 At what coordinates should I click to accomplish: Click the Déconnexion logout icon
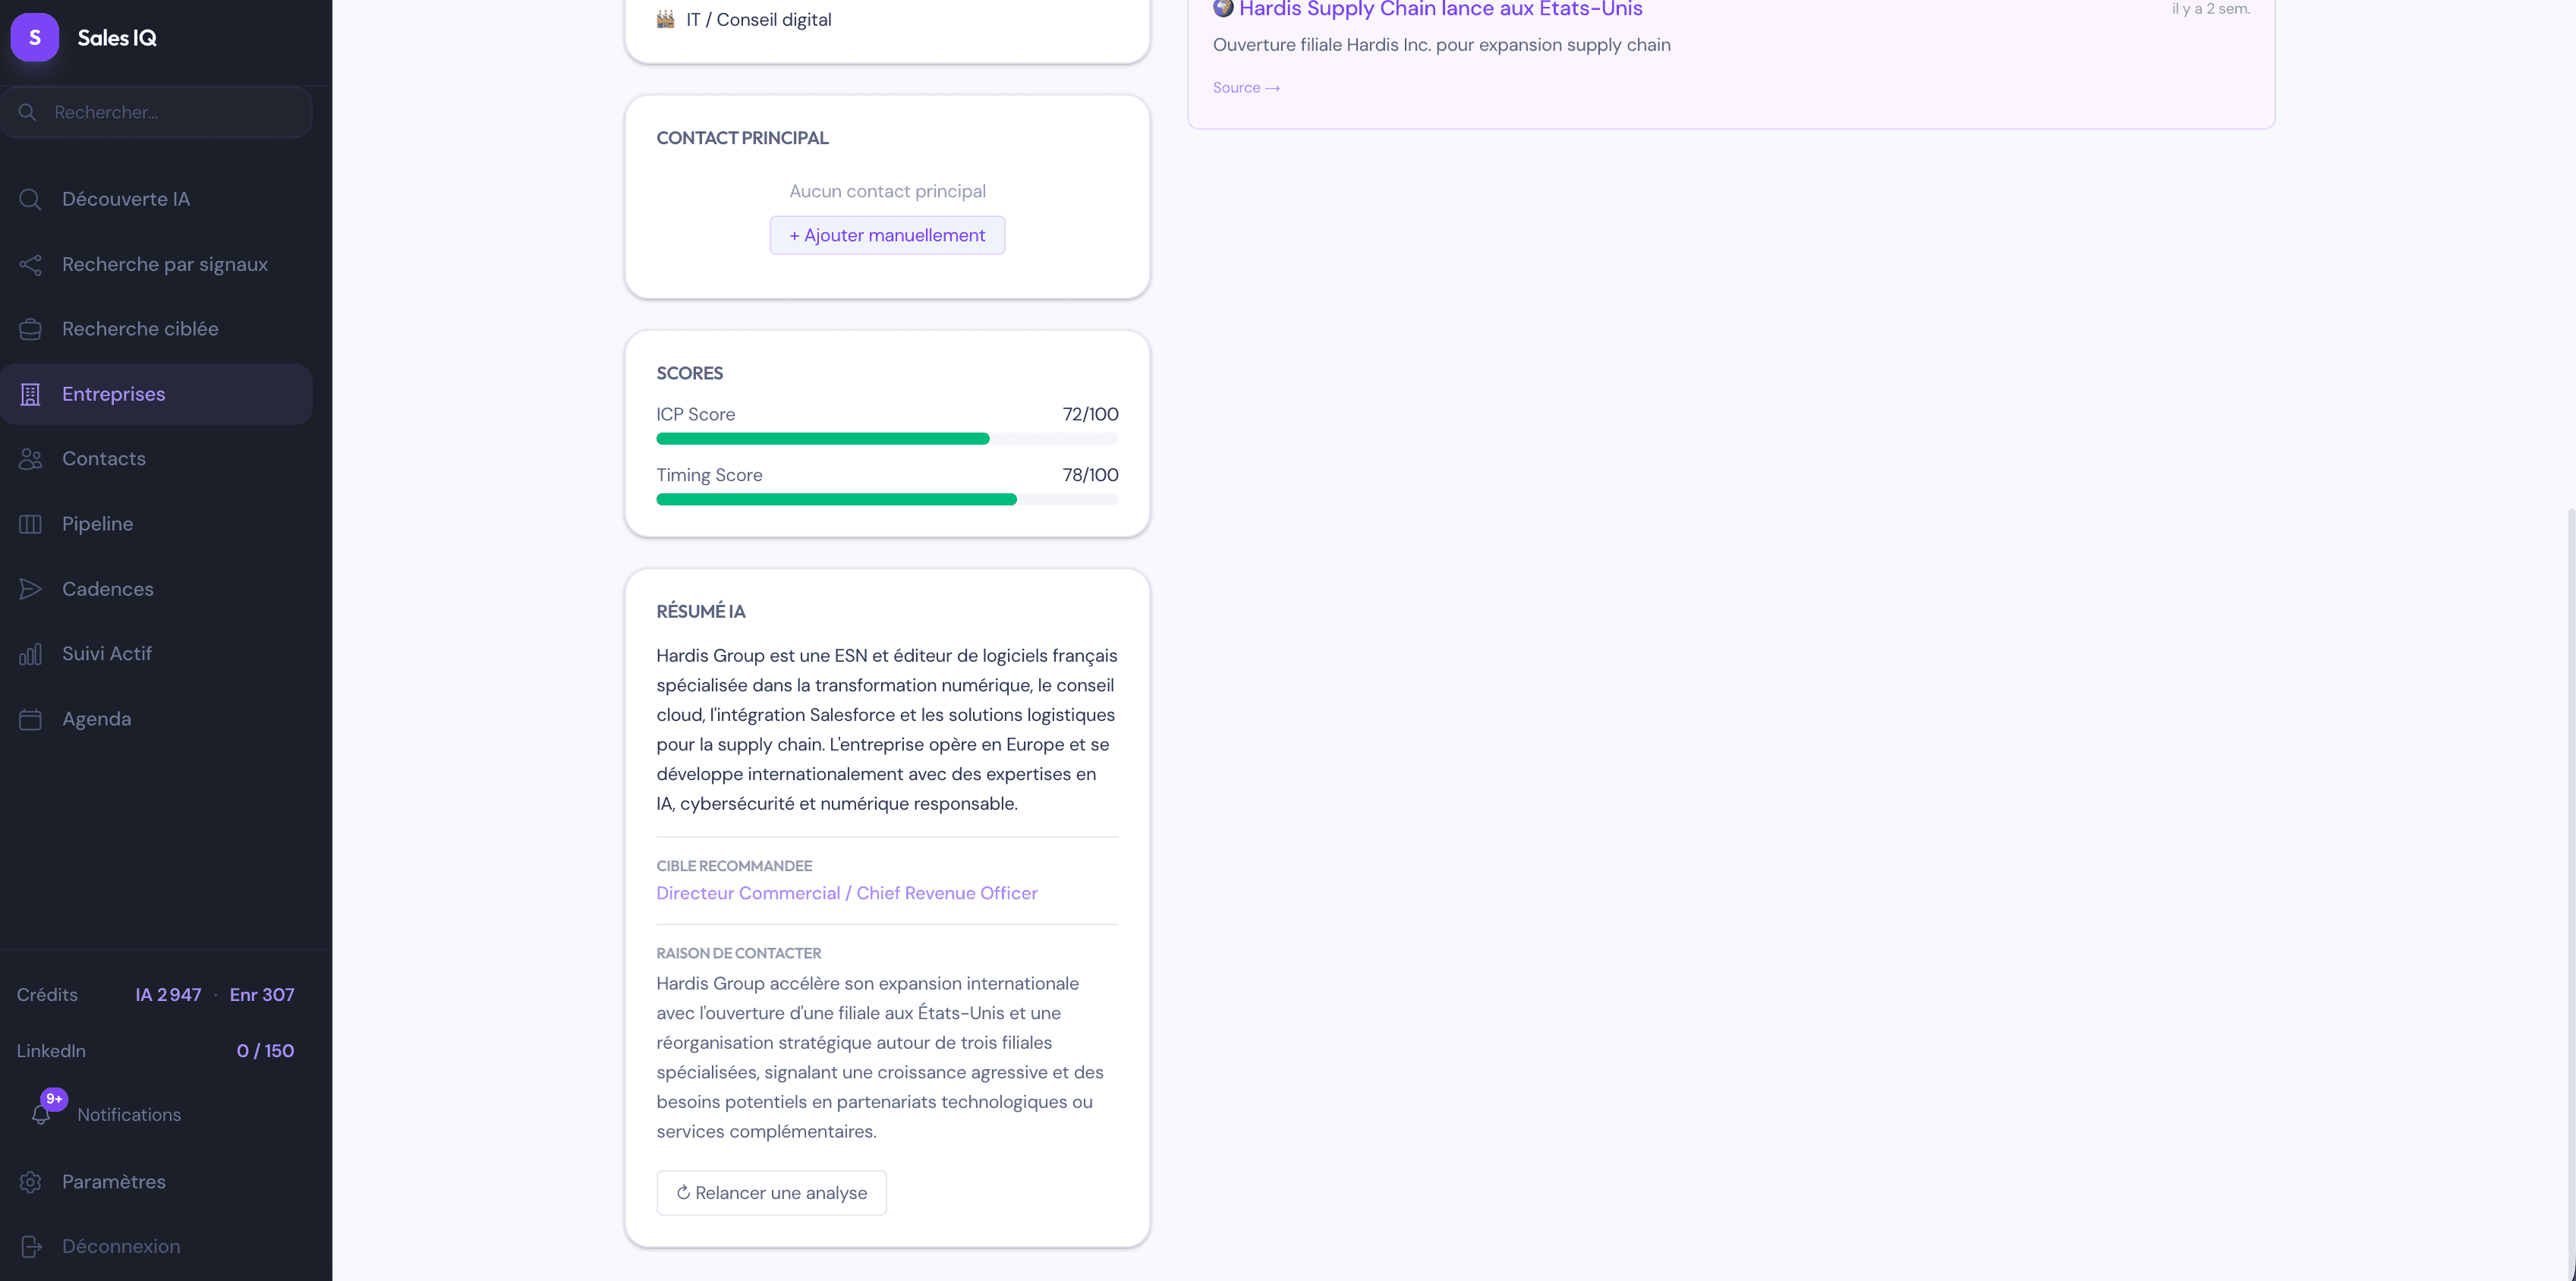tap(30, 1247)
